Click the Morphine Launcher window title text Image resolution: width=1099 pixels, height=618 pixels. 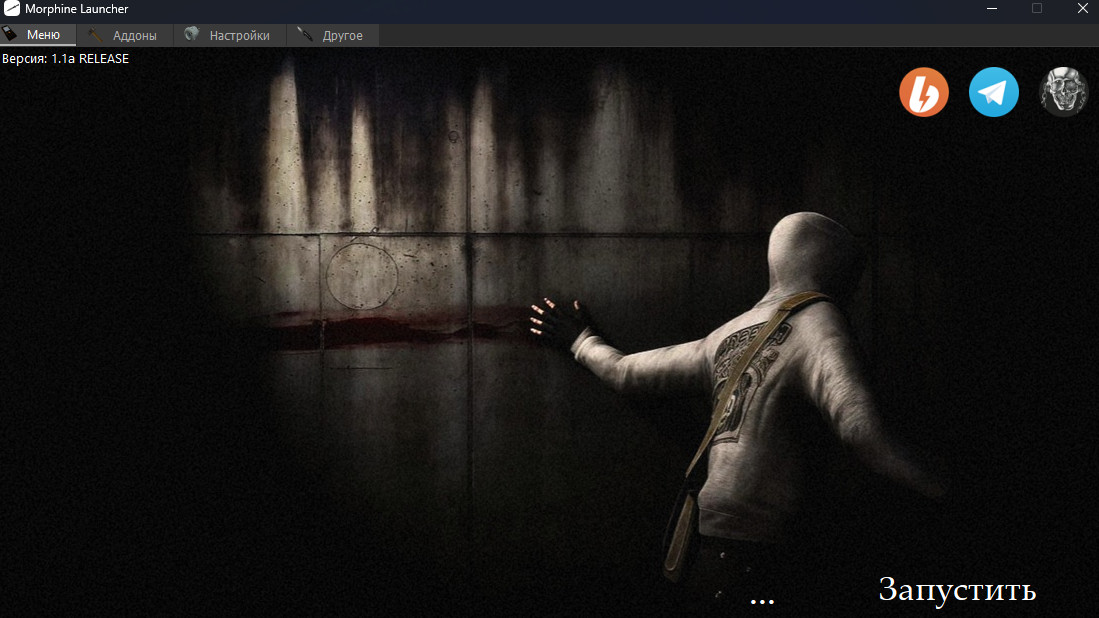[x=77, y=9]
